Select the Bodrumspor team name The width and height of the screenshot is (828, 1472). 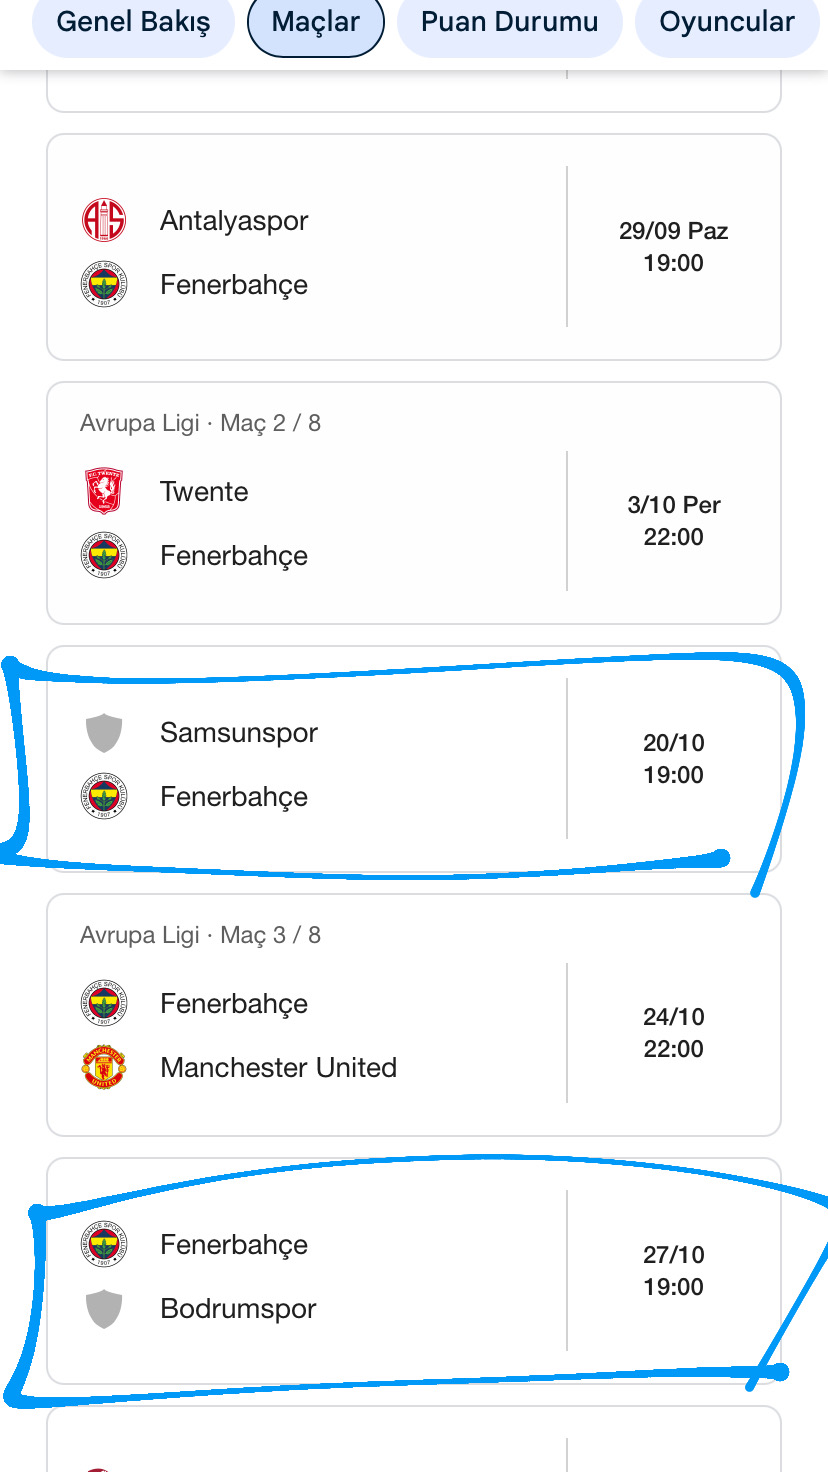pos(238,1309)
